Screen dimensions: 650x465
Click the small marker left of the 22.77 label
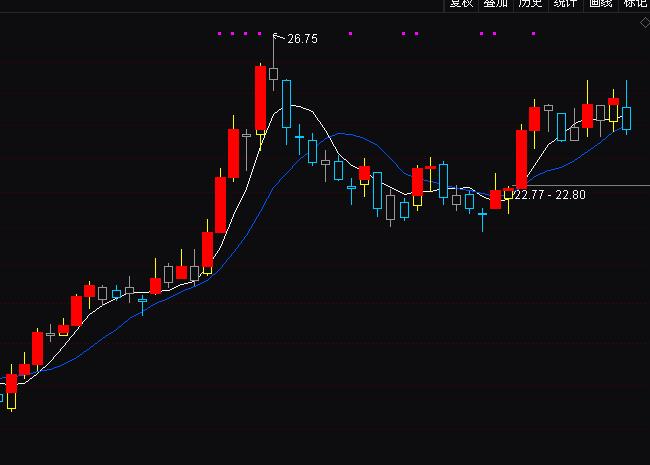(x=509, y=192)
